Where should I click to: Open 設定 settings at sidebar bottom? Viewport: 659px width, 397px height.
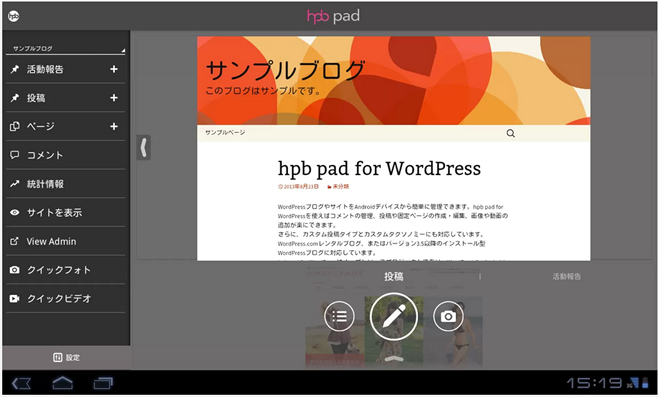pos(66,358)
